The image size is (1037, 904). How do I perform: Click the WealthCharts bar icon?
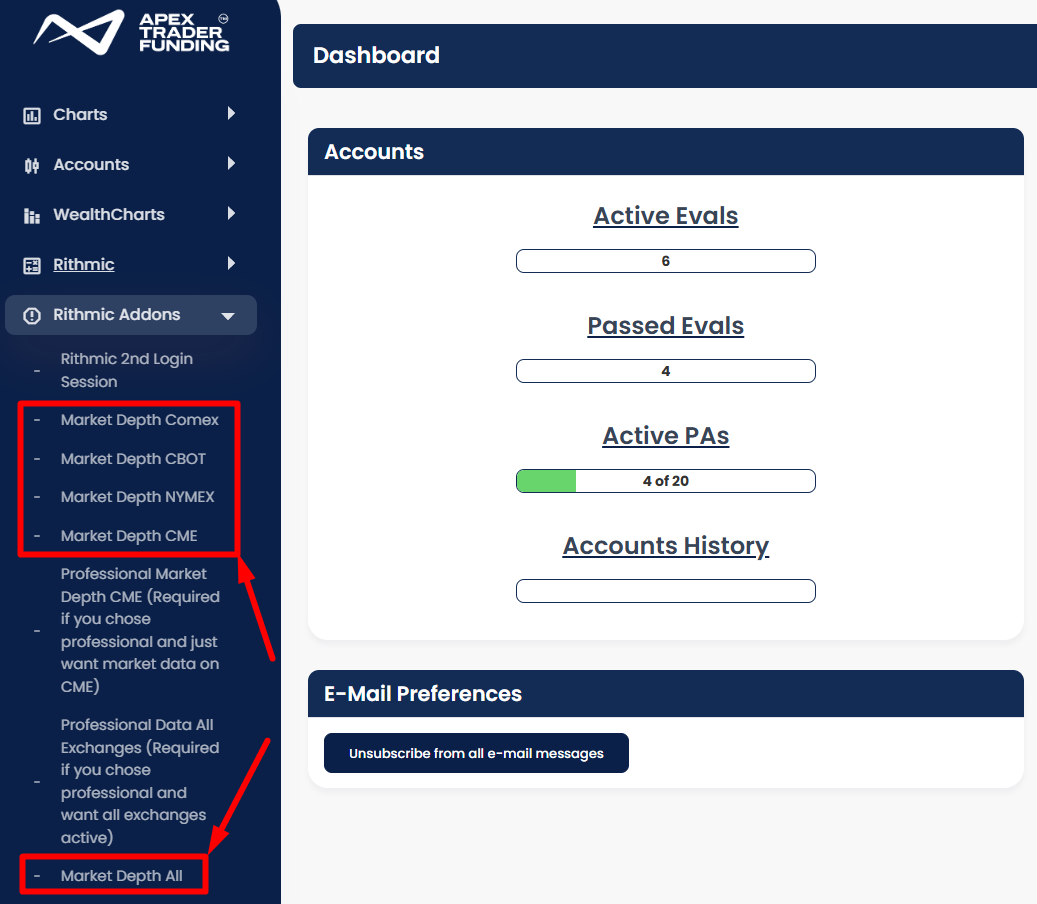(x=32, y=215)
